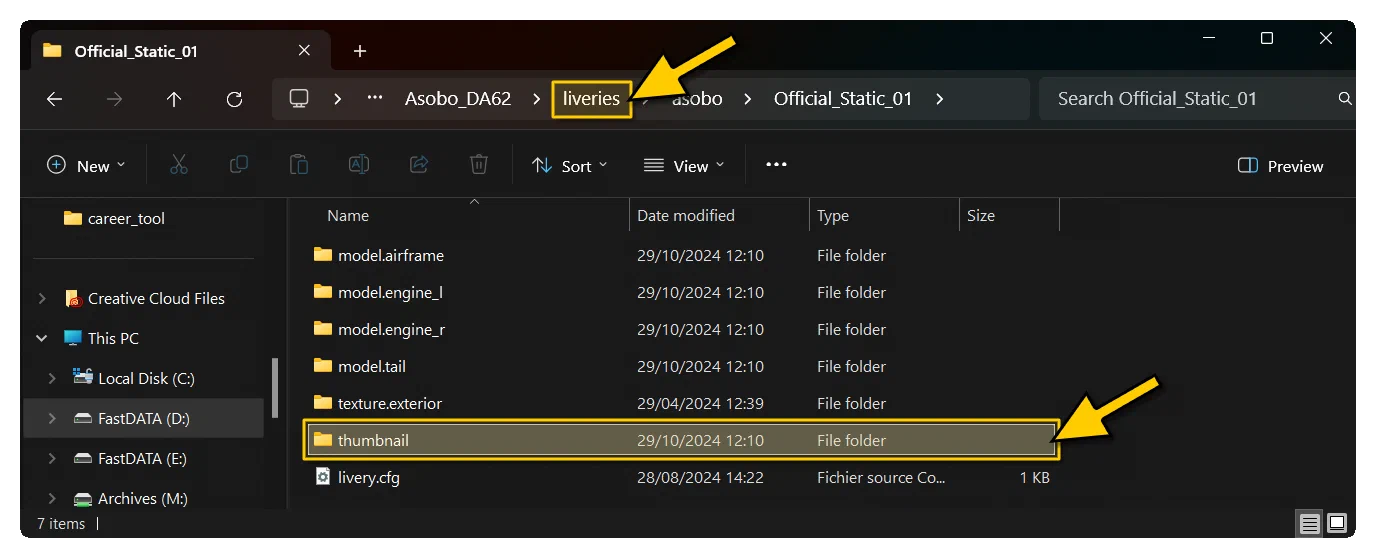Expand Local Disk (C:) node

(x=52, y=378)
